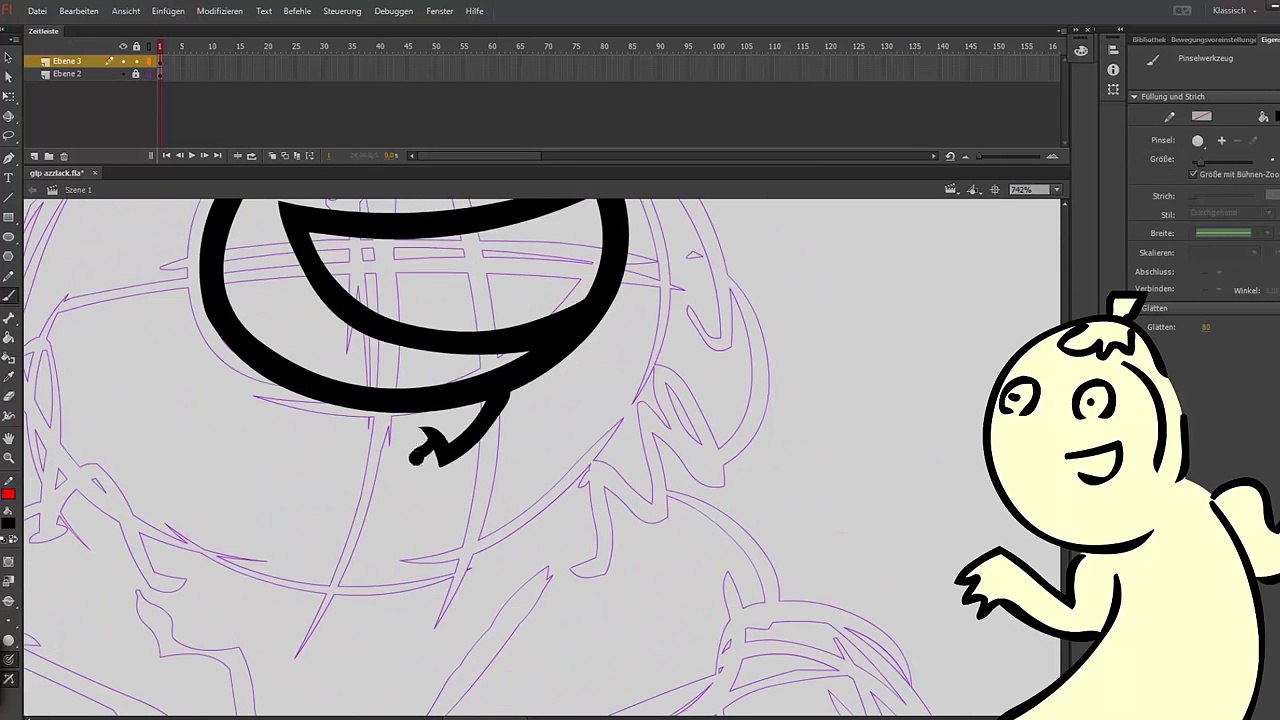Select the Pen tool
Screen dimensions: 1280x720
coord(8,158)
